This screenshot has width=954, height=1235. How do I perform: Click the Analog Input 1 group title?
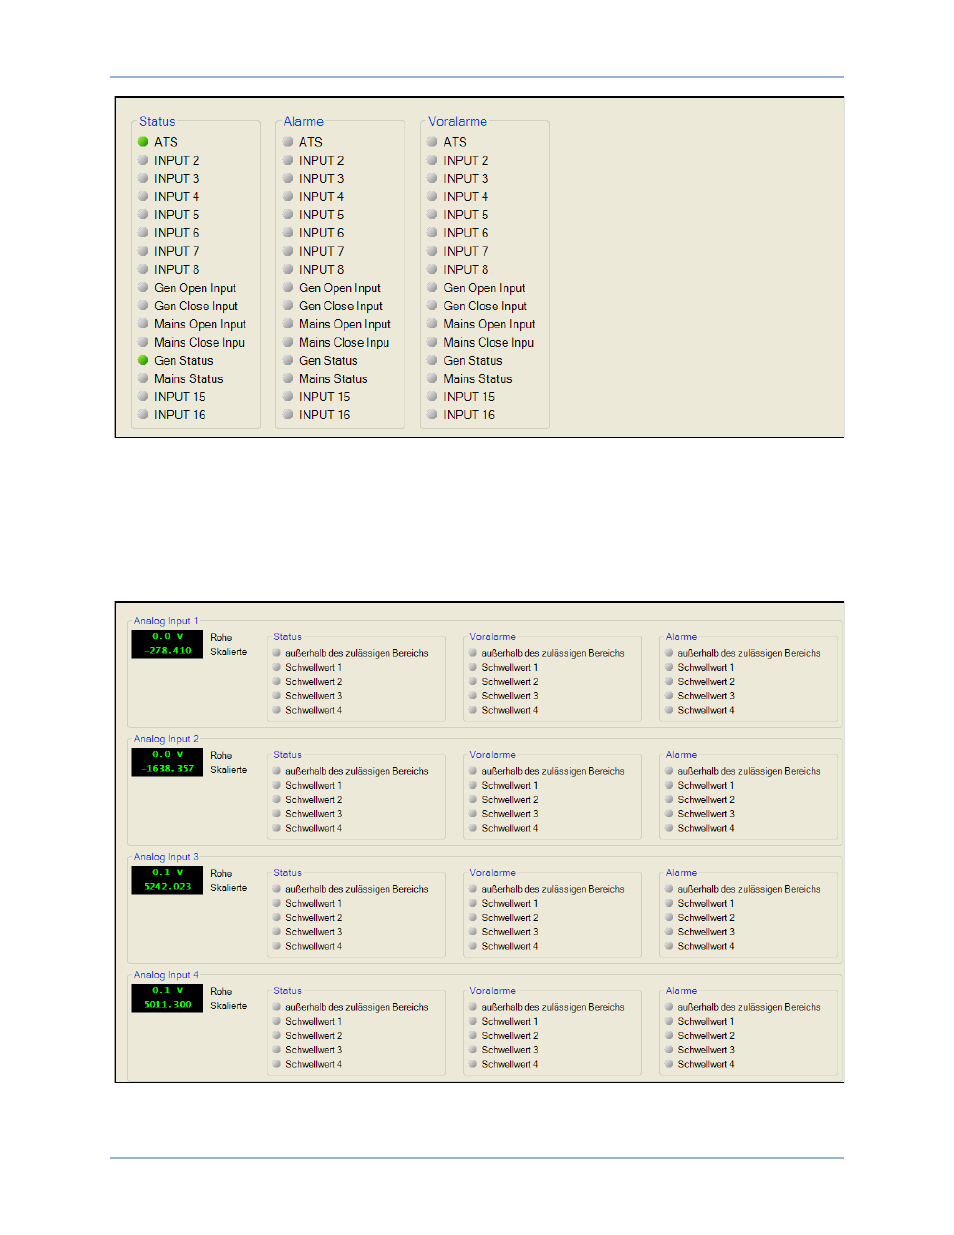click(166, 621)
